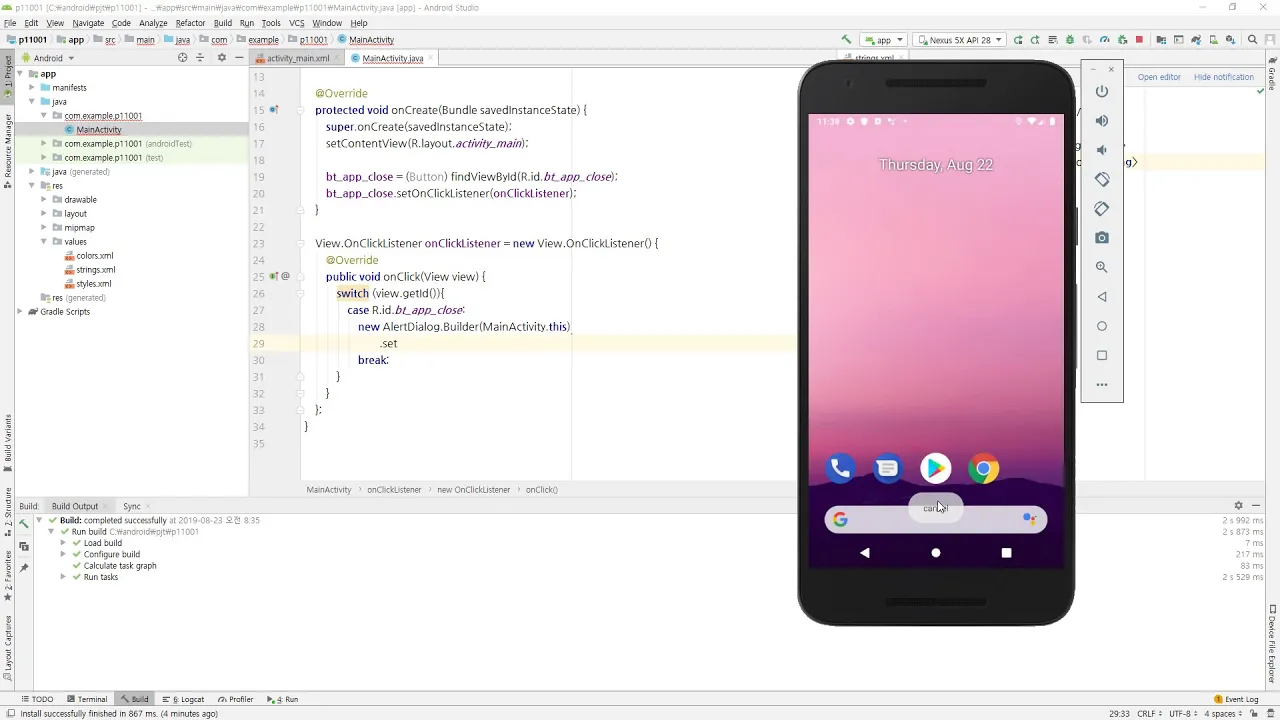Image resolution: width=1280 pixels, height=720 pixels.
Task: Click the Build panel settings gear icon
Action: (x=1238, y=506)
